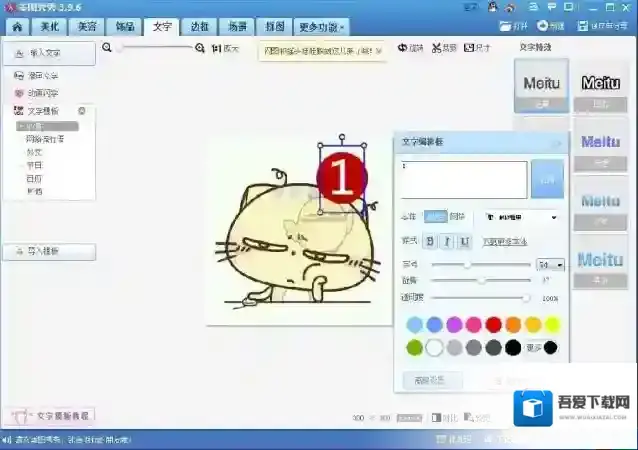Pick the green color swatch
This screenshot has width=638, height=450.
pos(415,348)
